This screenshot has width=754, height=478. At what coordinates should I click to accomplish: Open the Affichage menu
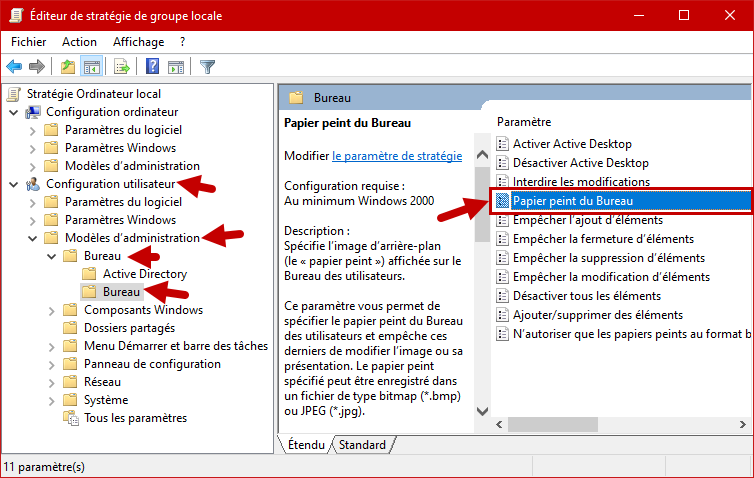[x=138, y=42]
